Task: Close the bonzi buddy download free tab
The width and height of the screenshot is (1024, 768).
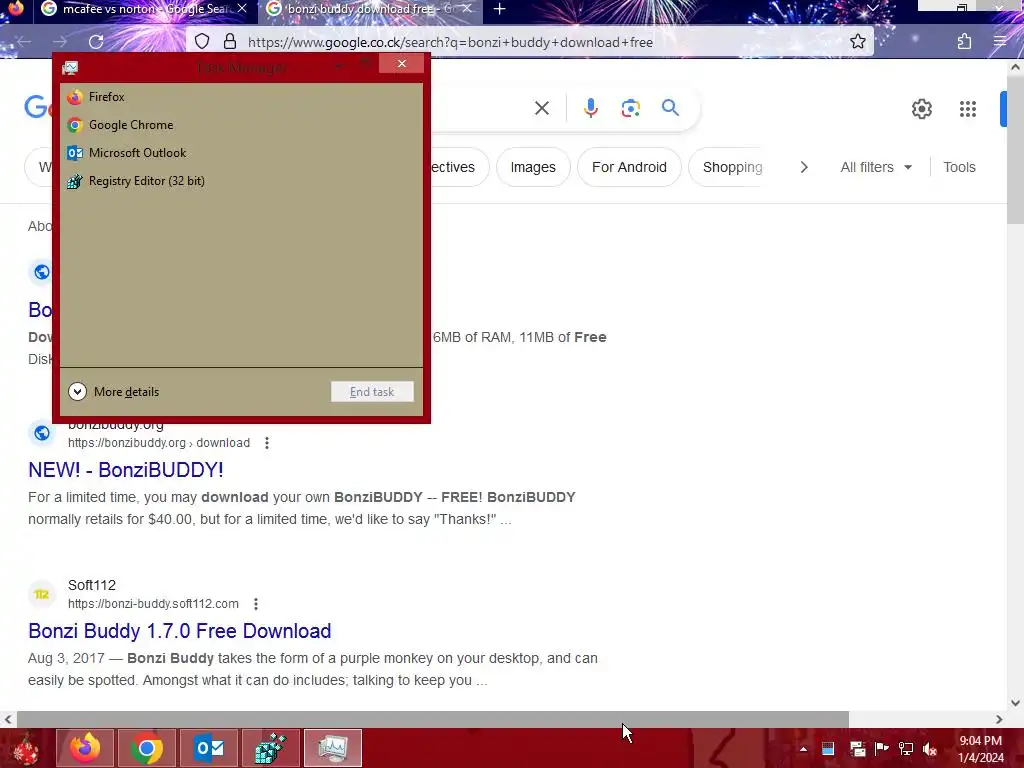Action: click(x=467, y=9)
